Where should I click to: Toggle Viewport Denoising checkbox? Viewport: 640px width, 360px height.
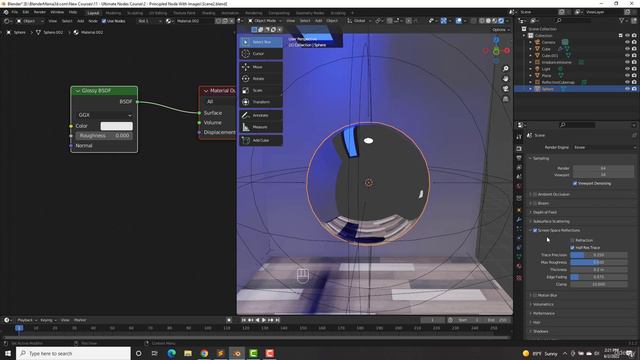[575, 184]
